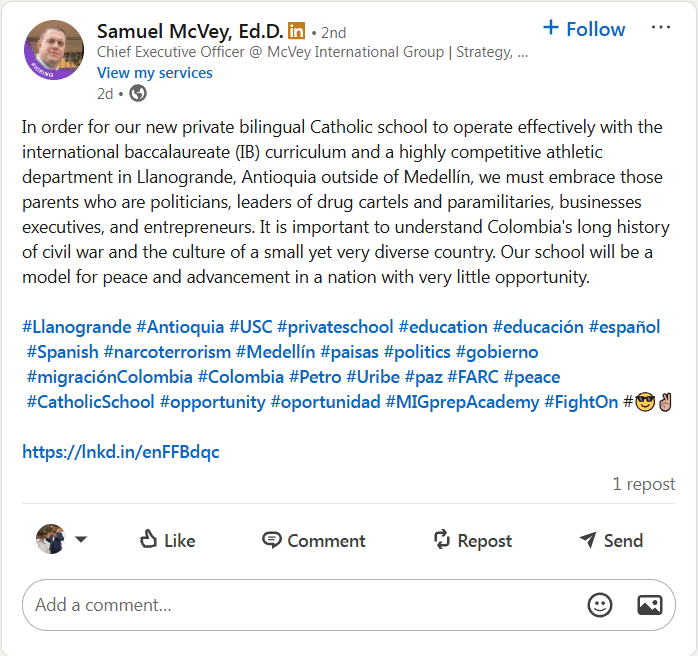The height and width of the screenshot is (656, 698).
Task: Open the lnkd.in shortened link
Action: click(121, 452)
